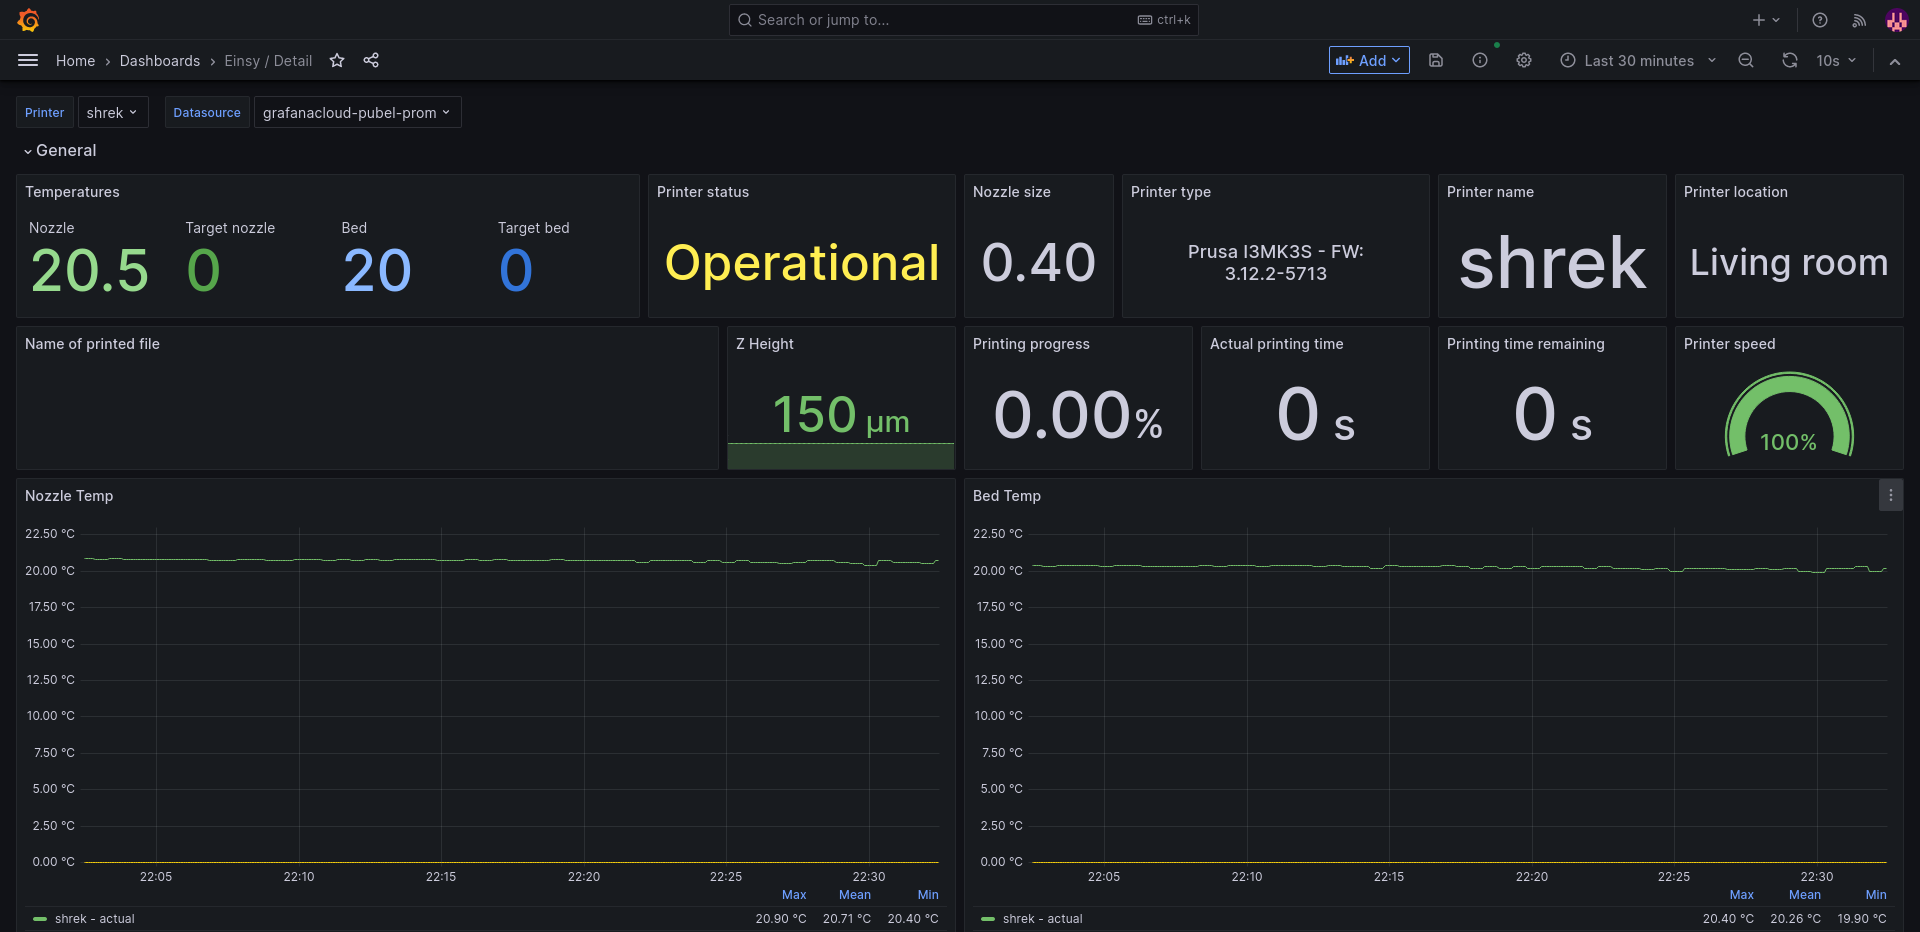Viewport: 1920px width, 932px height.
Task: Open the Printer shrek dropdown
Action: pos(113,113)
